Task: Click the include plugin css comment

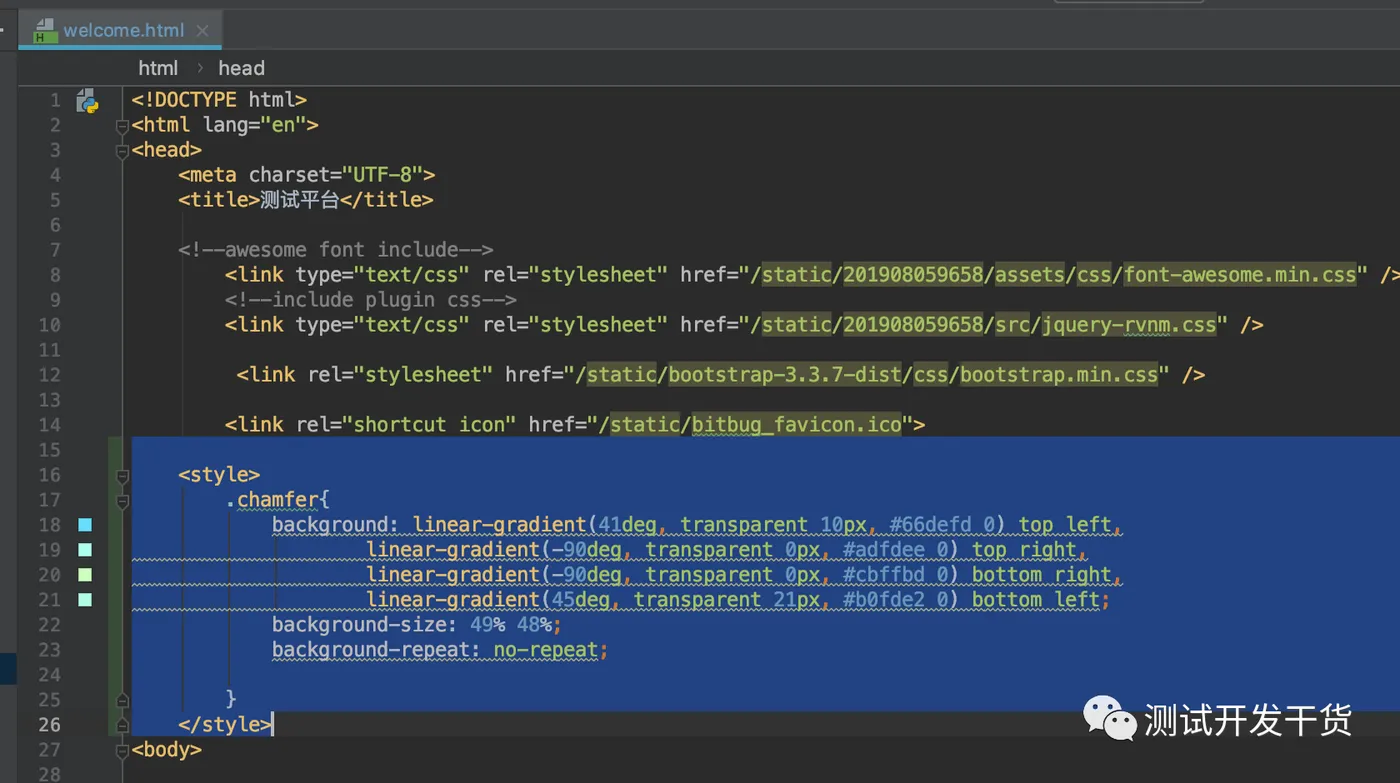Action: point(371,300)
